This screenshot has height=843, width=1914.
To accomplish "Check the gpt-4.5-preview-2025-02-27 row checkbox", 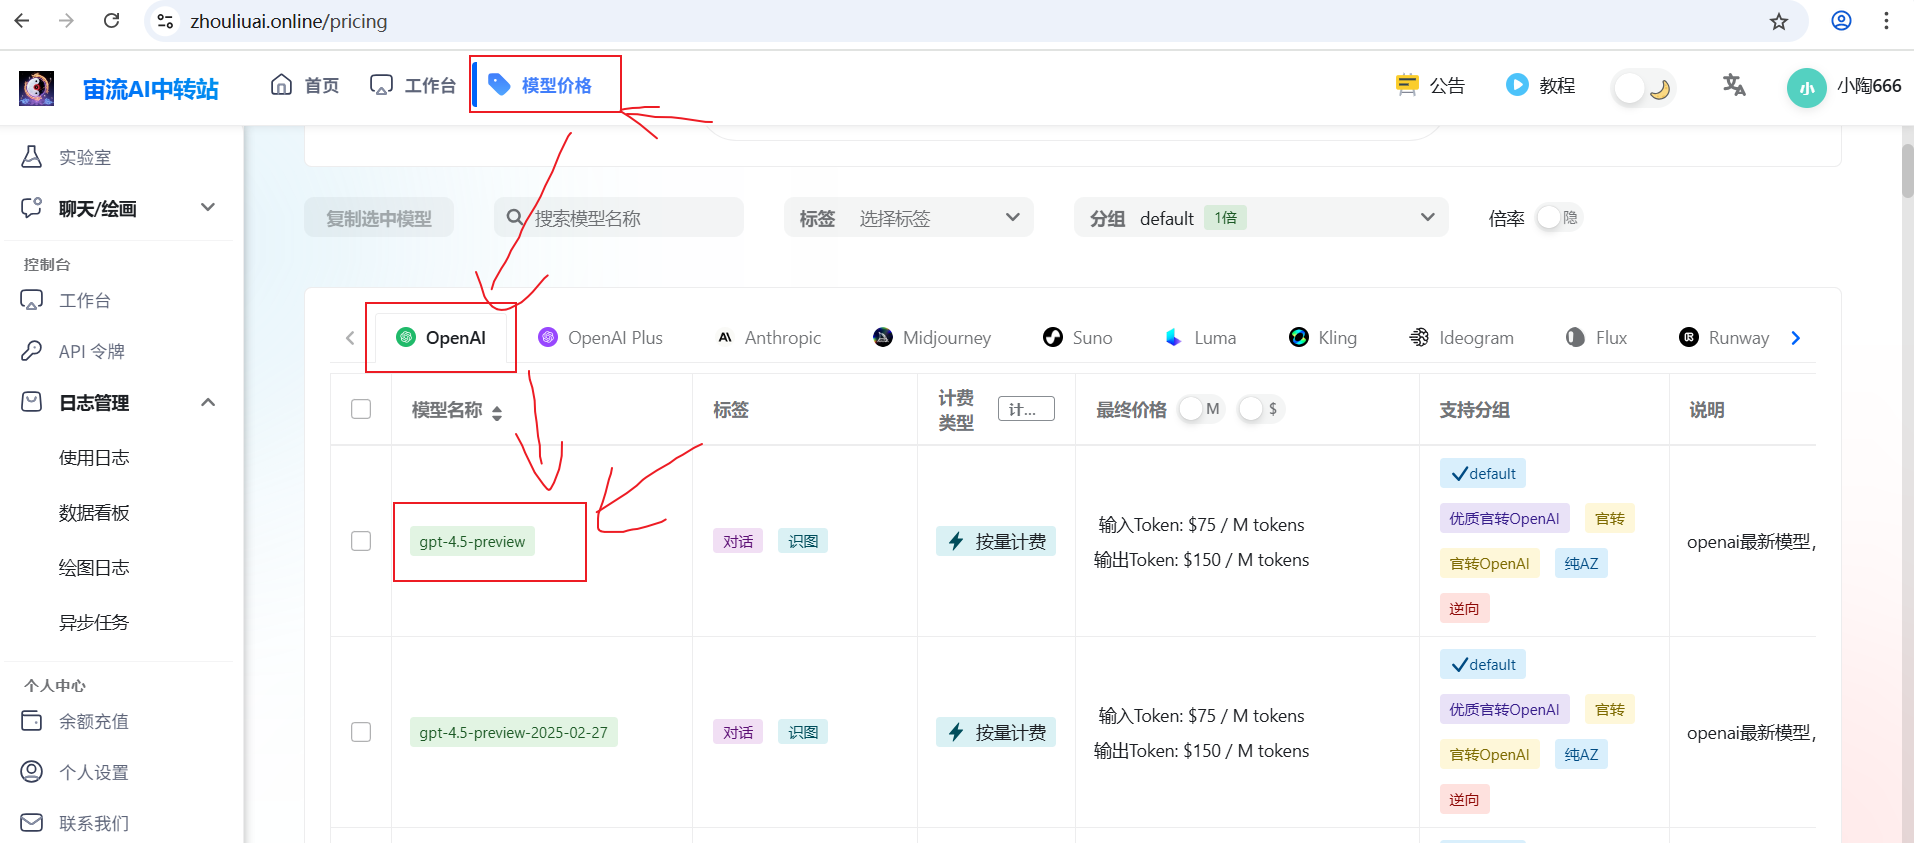I will [361, 732].
